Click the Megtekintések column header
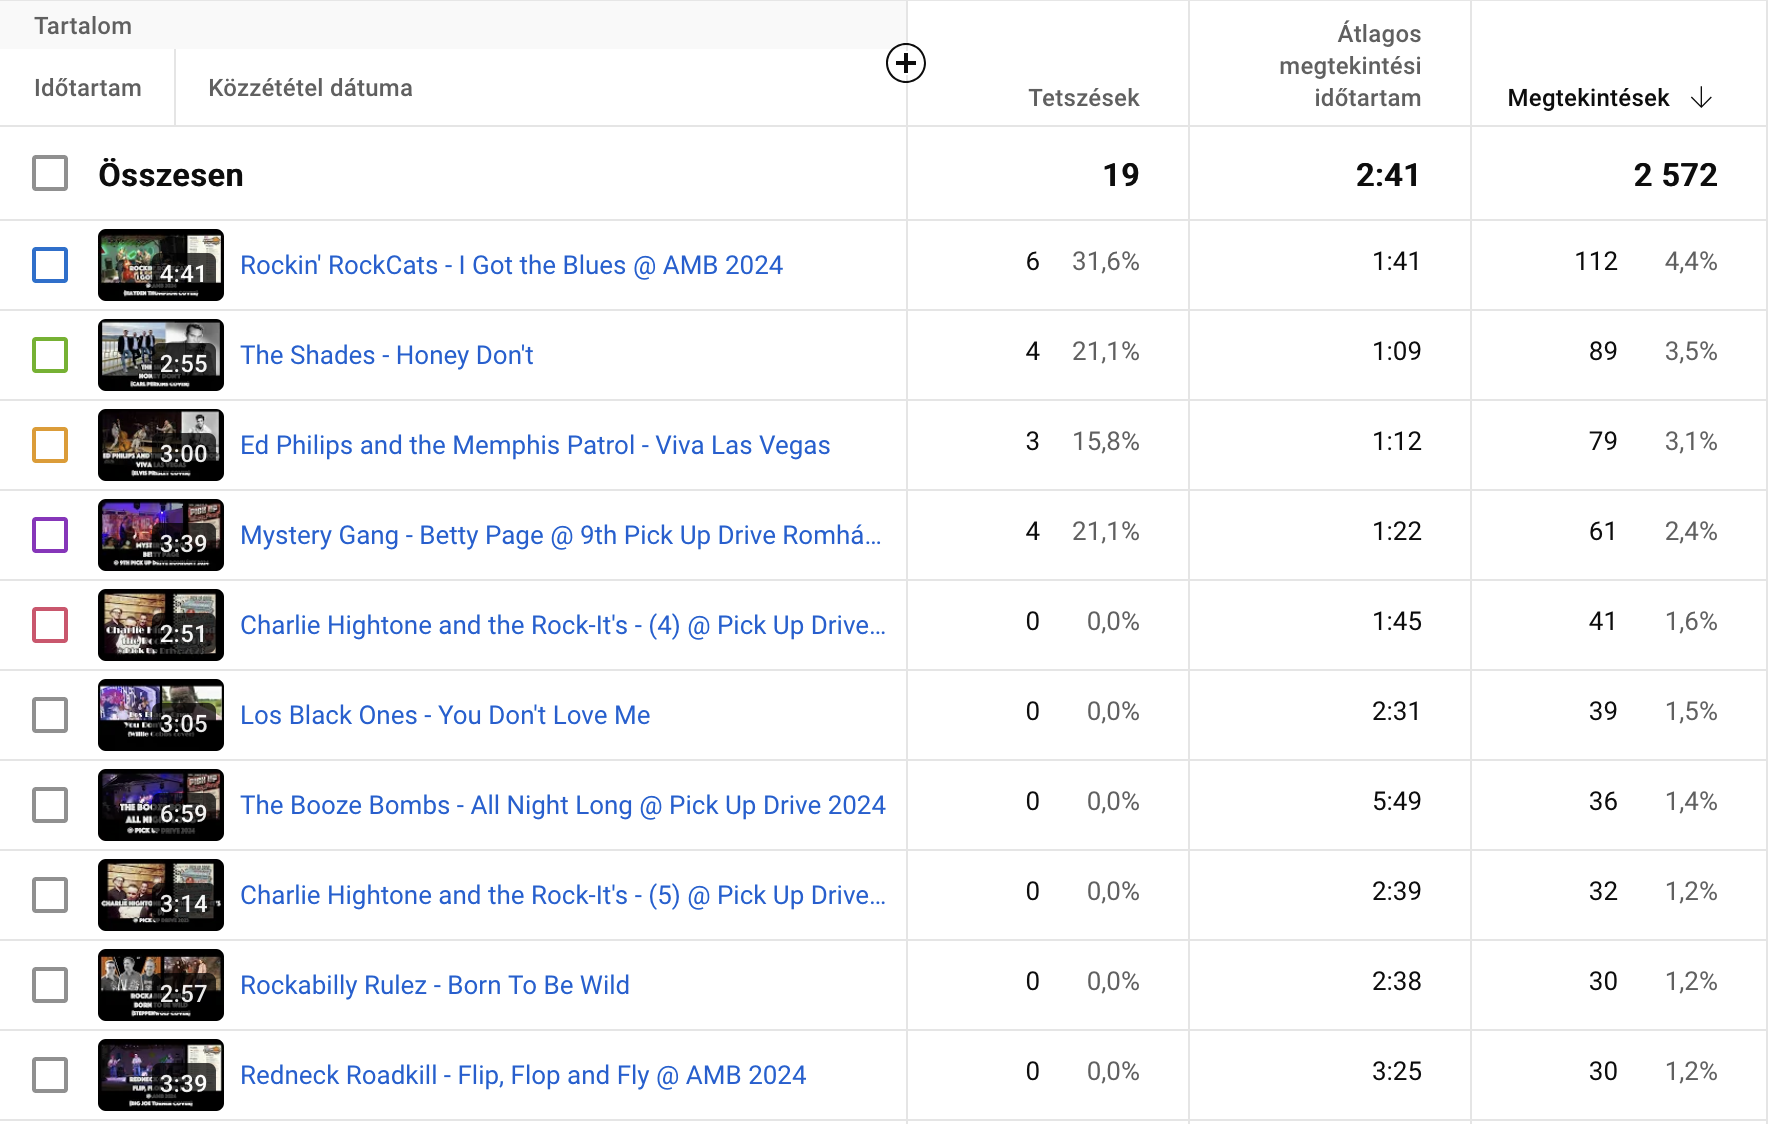The width and height of the screenshot is (1768, 1124). (x=1587, y=98)
